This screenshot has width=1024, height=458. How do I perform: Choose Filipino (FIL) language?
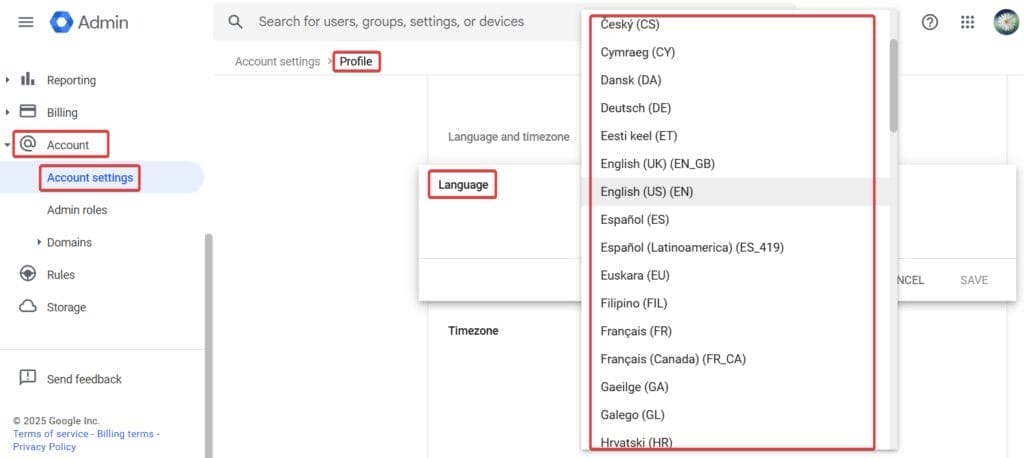[735, 303]
